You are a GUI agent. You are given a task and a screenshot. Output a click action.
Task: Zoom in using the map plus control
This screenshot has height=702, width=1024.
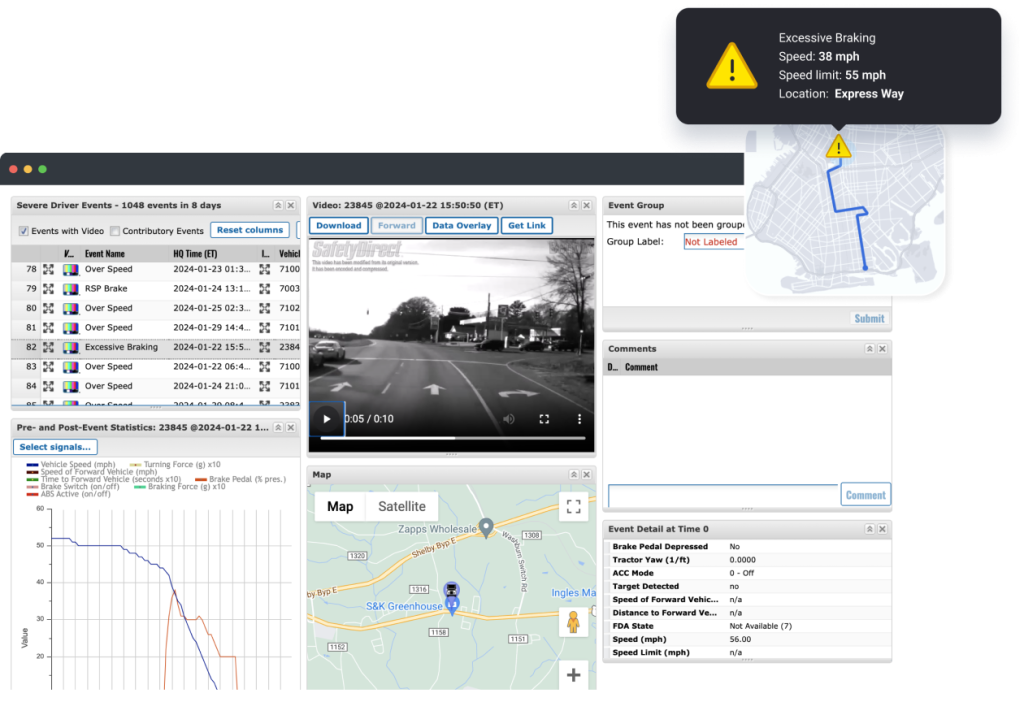(573, 675)
